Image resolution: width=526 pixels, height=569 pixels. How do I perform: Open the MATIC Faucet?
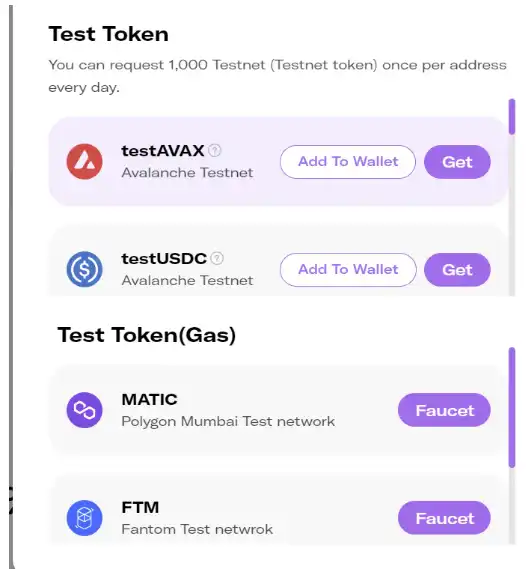444,410
